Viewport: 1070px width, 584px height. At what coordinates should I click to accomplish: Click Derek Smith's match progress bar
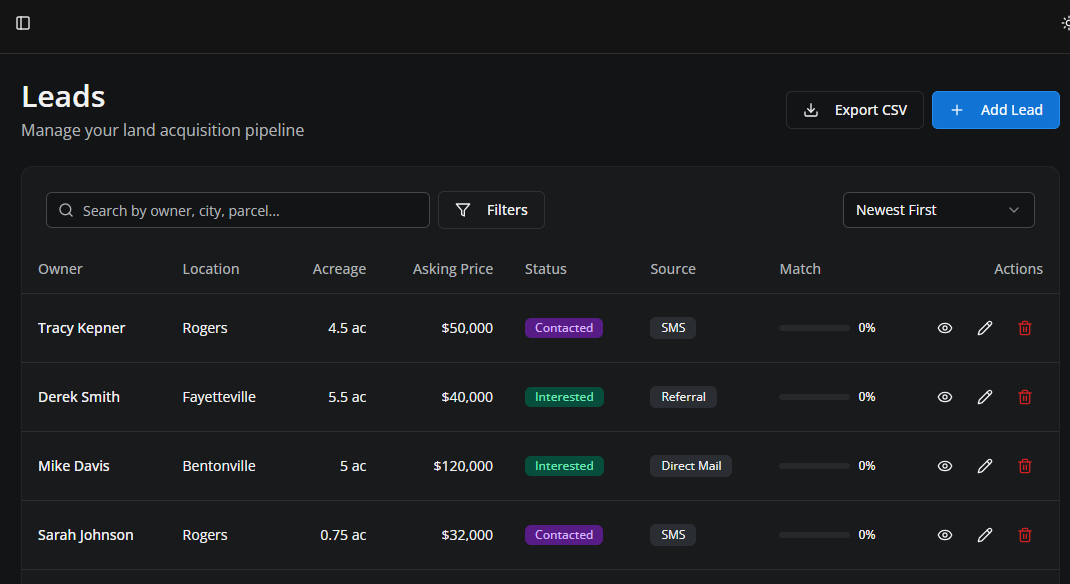click(x=813, y=396)
